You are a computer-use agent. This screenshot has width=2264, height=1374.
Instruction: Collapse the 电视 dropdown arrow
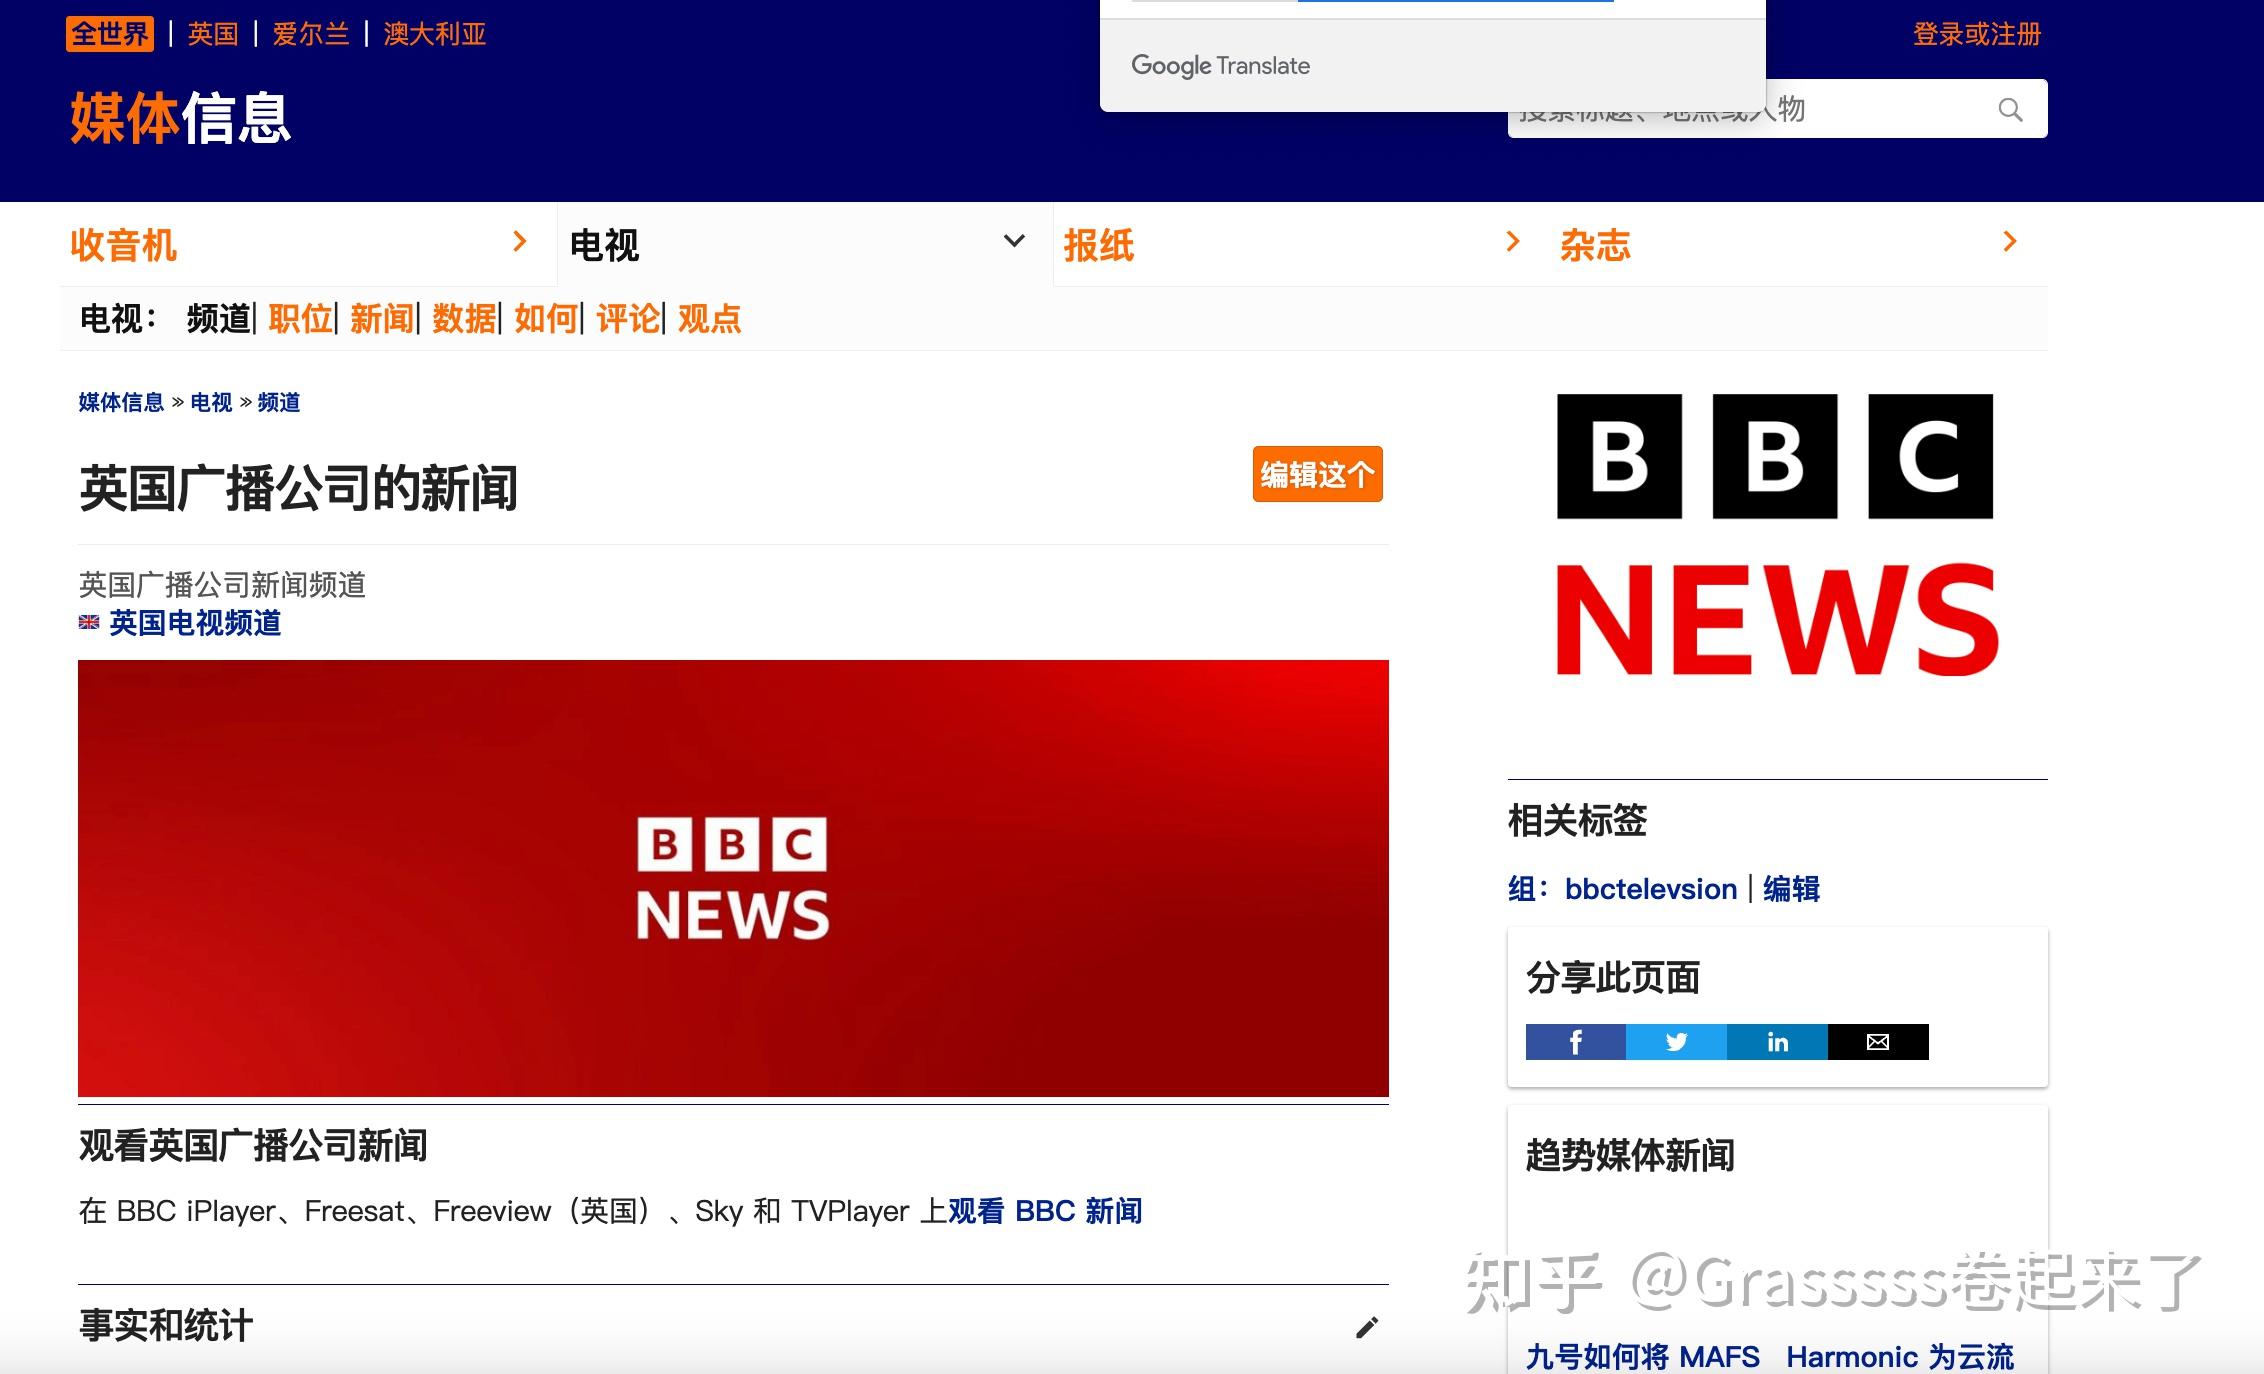click(x=1014, y=241)
